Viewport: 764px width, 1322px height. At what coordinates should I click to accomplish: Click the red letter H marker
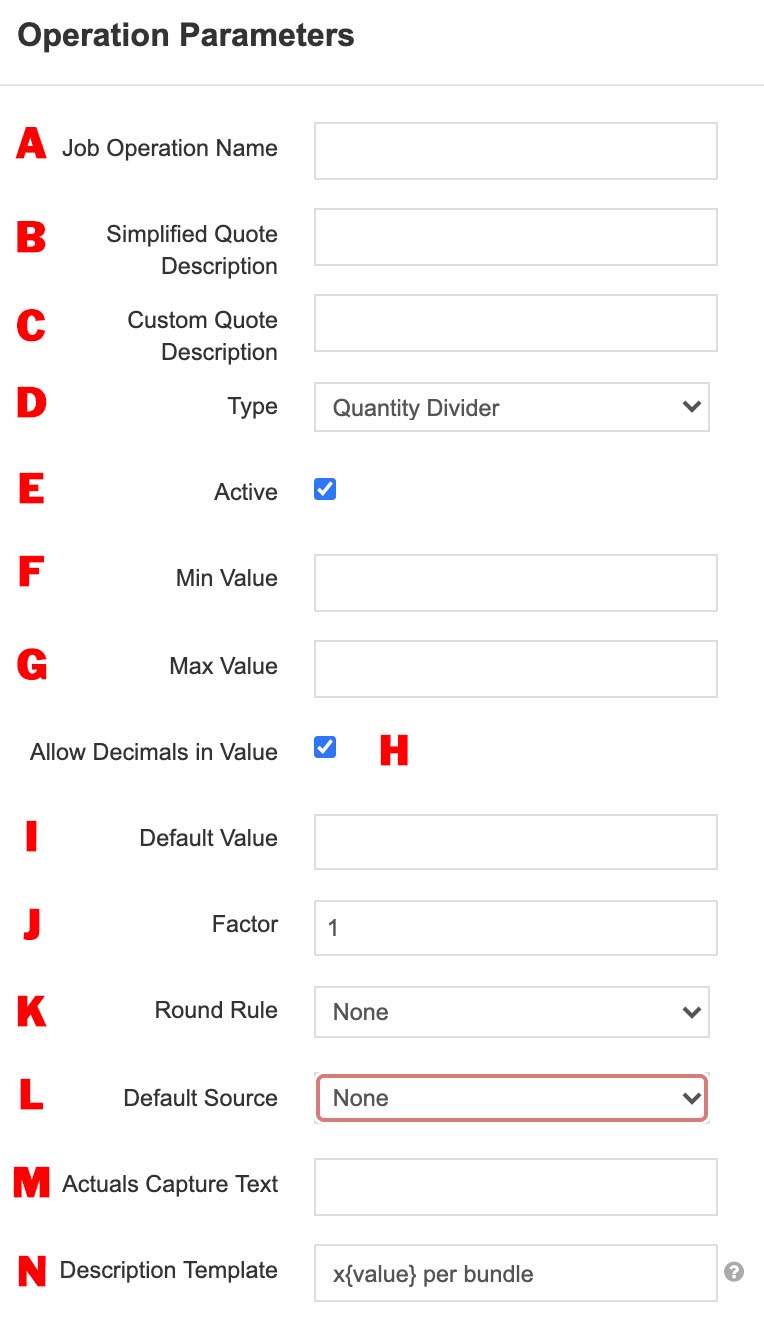point(394,751)
